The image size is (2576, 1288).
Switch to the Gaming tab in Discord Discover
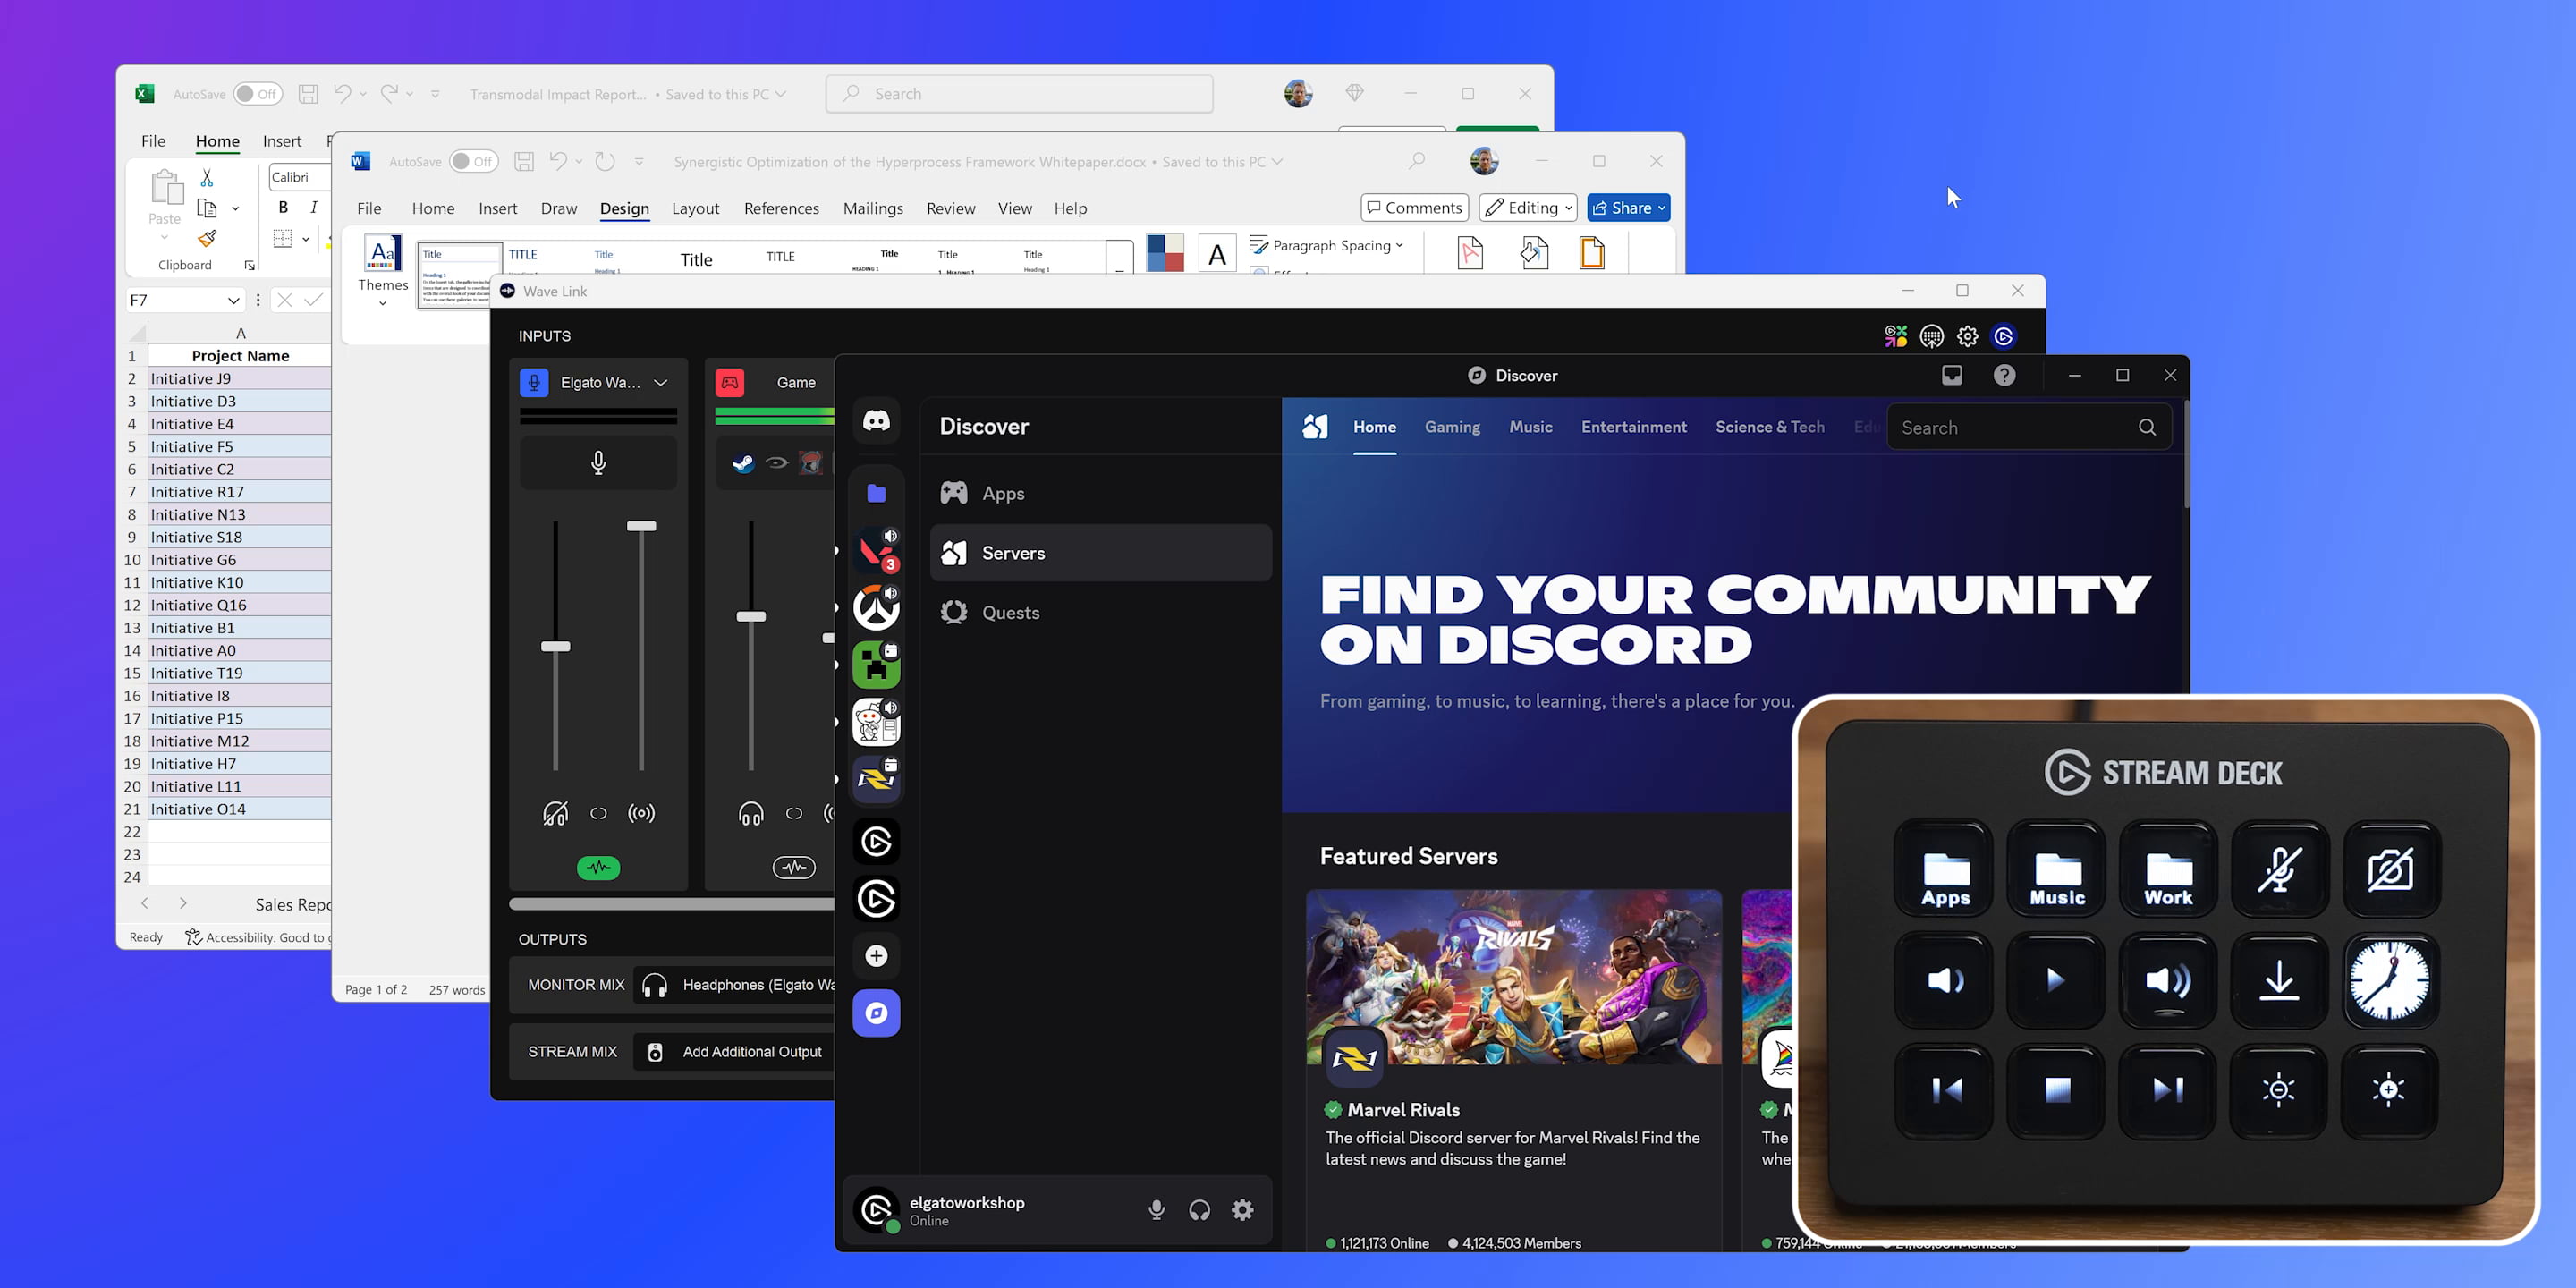tap(1452, 427)
